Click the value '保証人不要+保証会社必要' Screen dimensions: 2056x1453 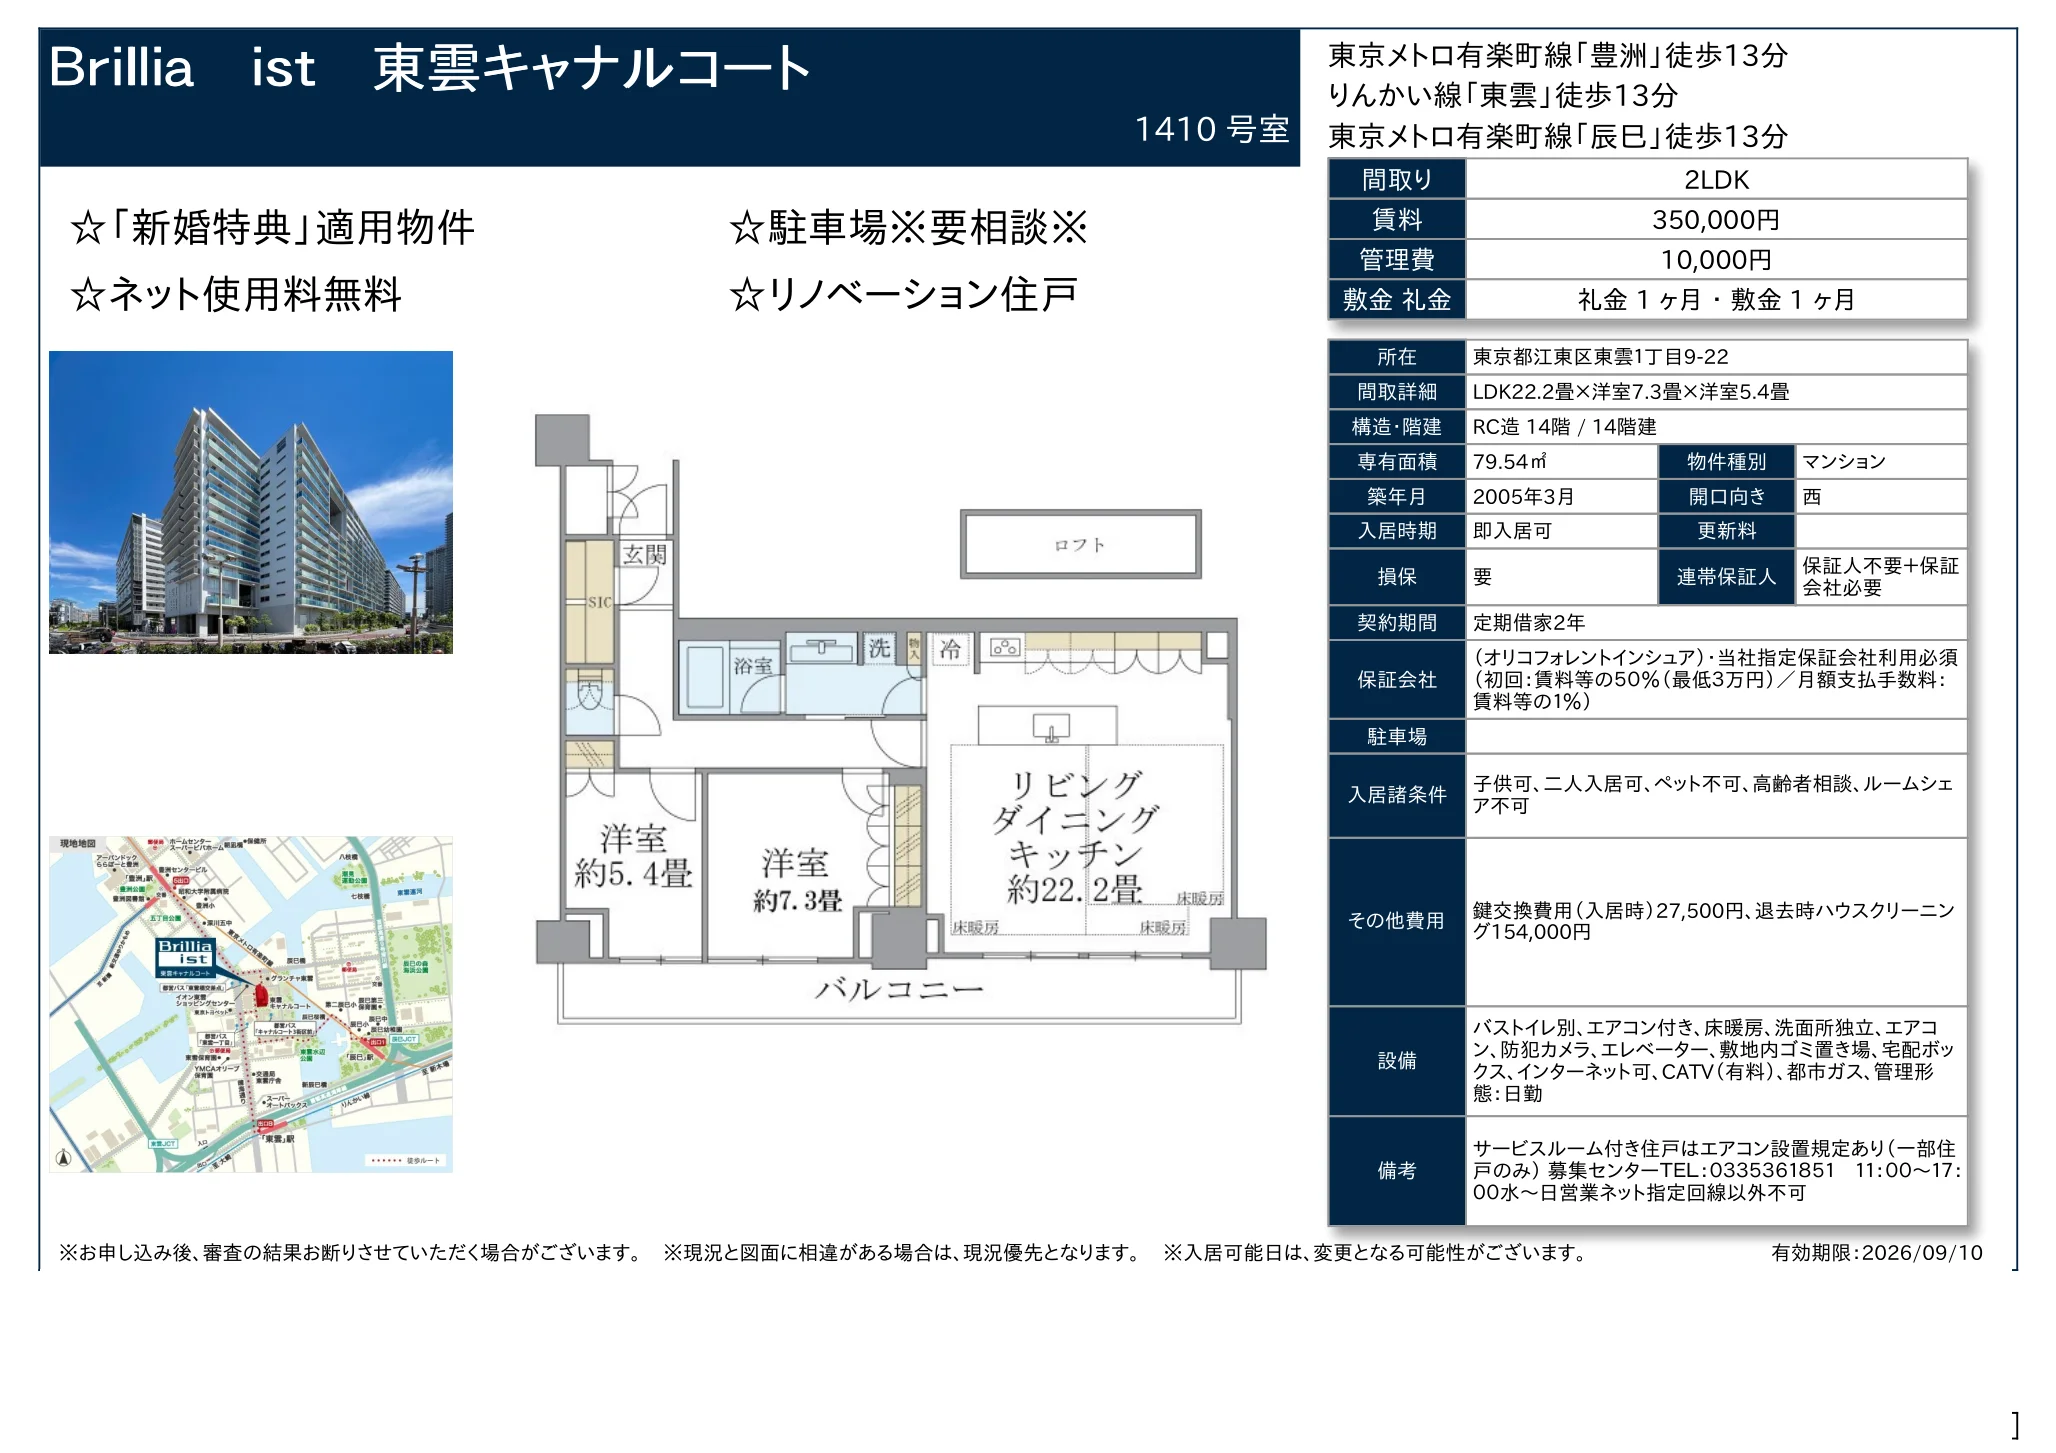pyautogui.click(x=1880, y=577)
